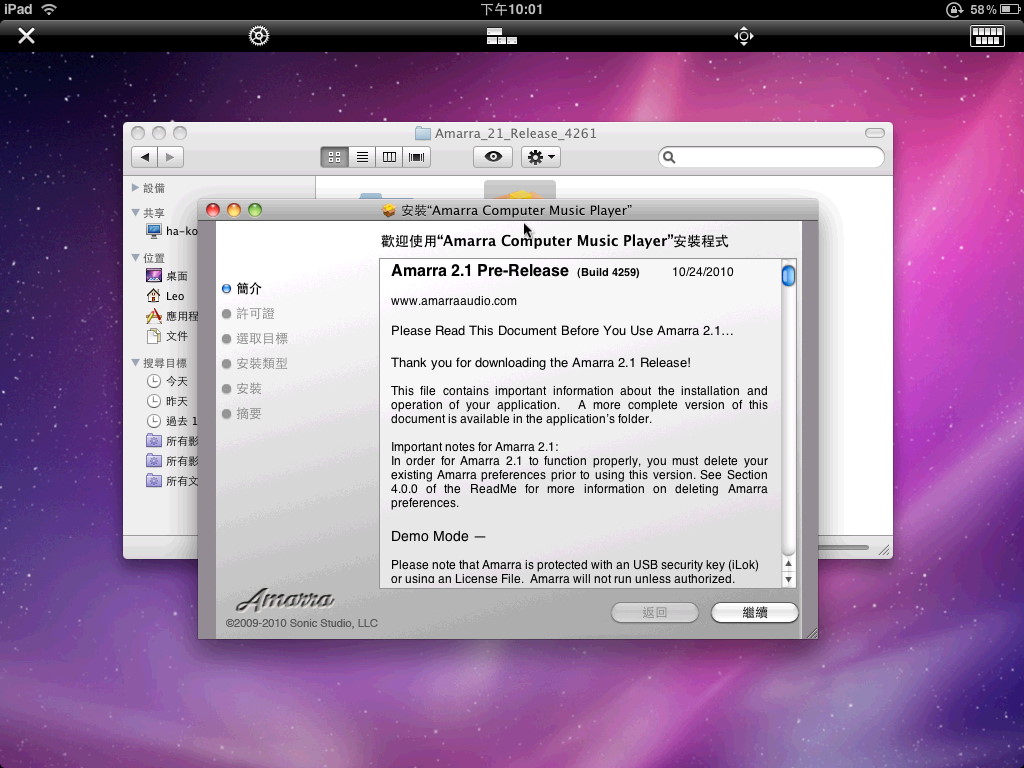The width and height of the screenshot is (1024, 768).
Task: Select the second 所有影 smart folder
Action: click(172, 461)
